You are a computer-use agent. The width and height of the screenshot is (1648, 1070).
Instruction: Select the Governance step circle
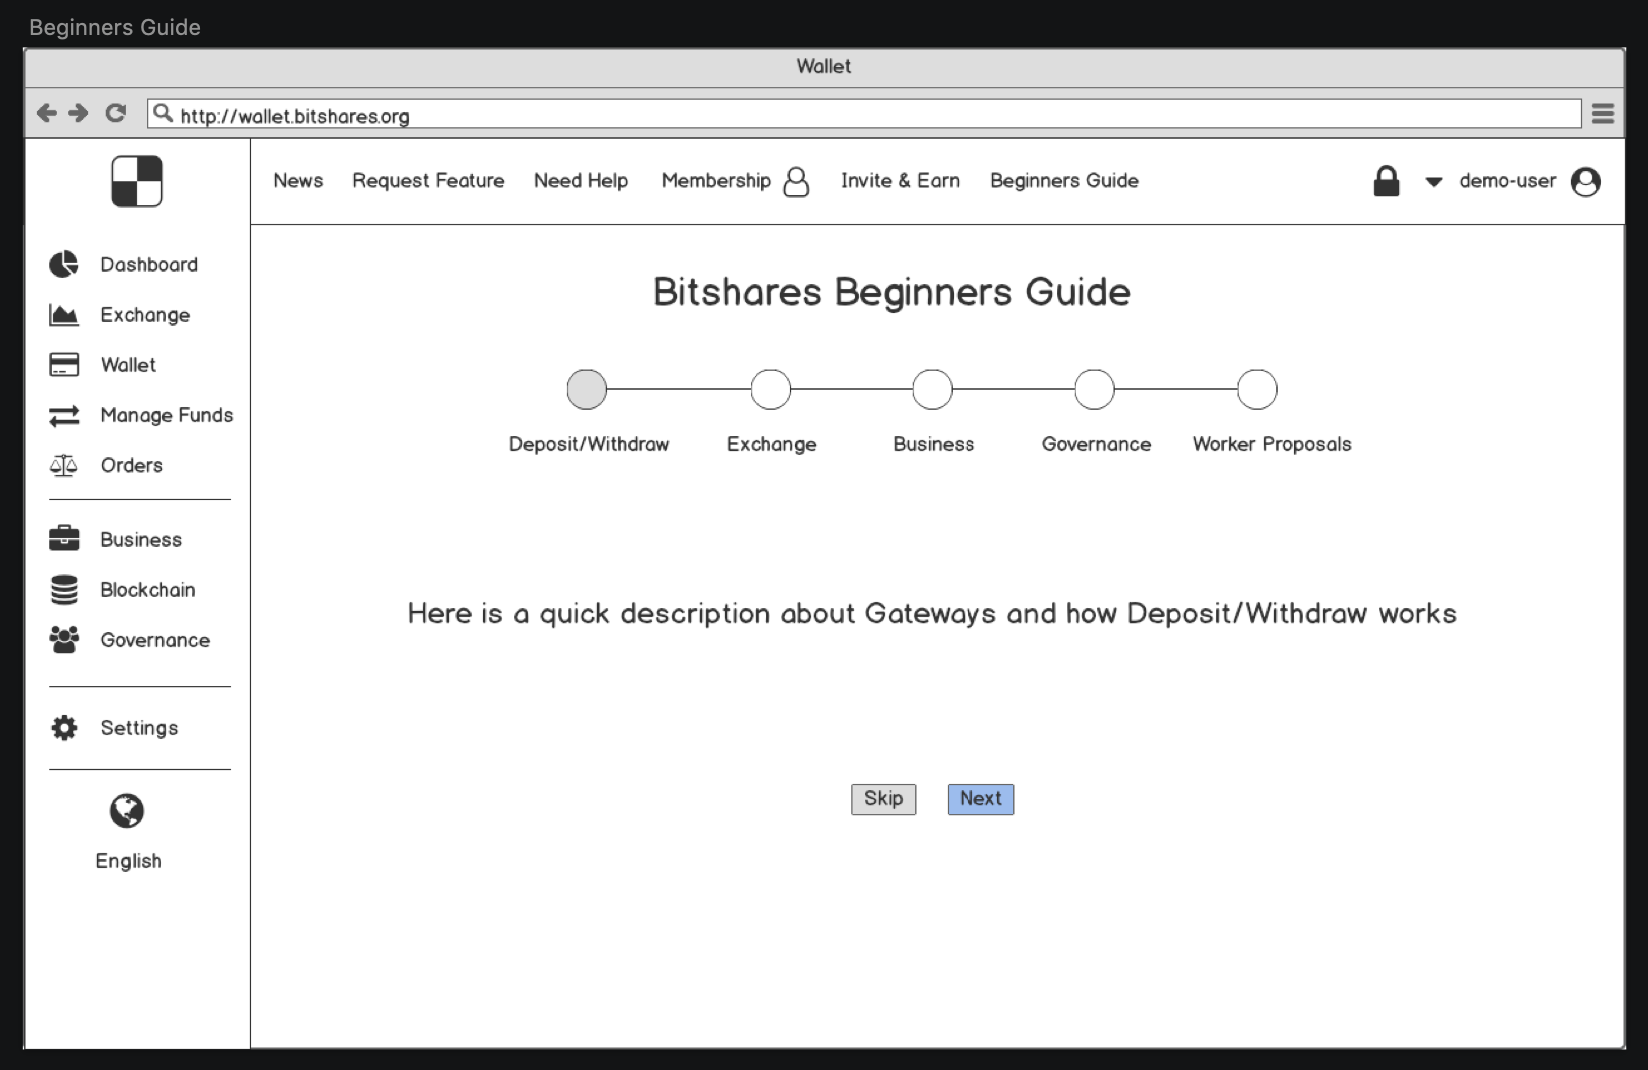coord(1094,389)
